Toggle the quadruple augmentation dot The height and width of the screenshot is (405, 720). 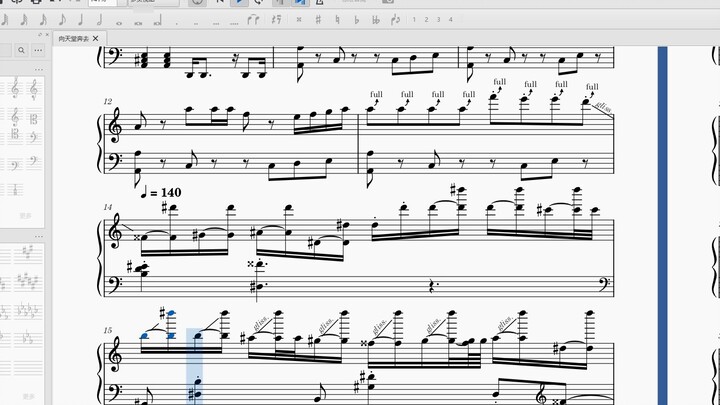pos(234,22)
